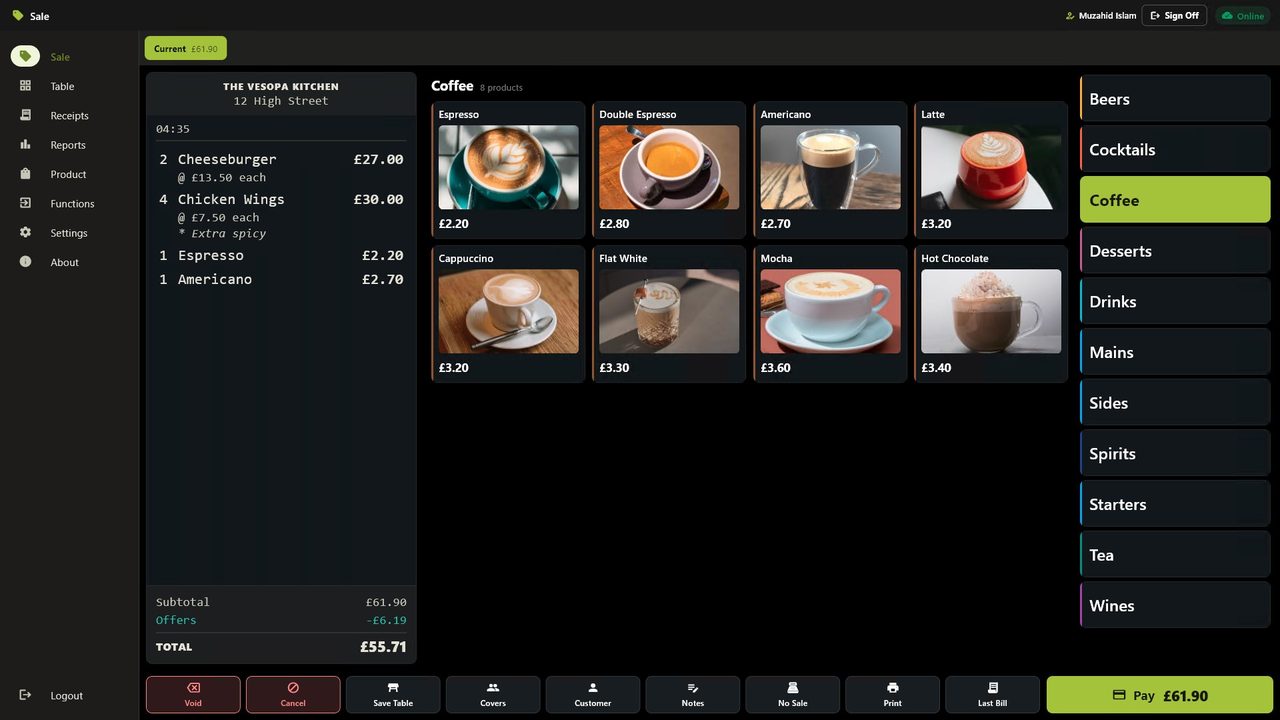1280x720 pixels.
Task: Open the About info icon
Action: tap(26, 262)
